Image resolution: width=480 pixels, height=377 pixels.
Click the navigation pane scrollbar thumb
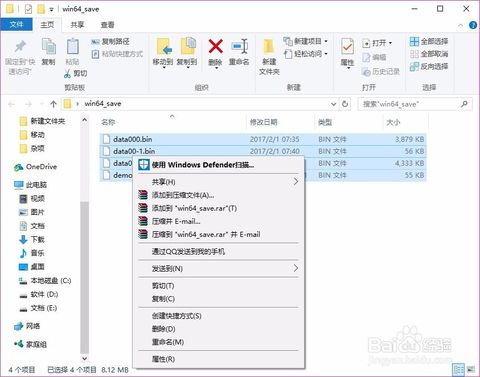click(85, 277)
